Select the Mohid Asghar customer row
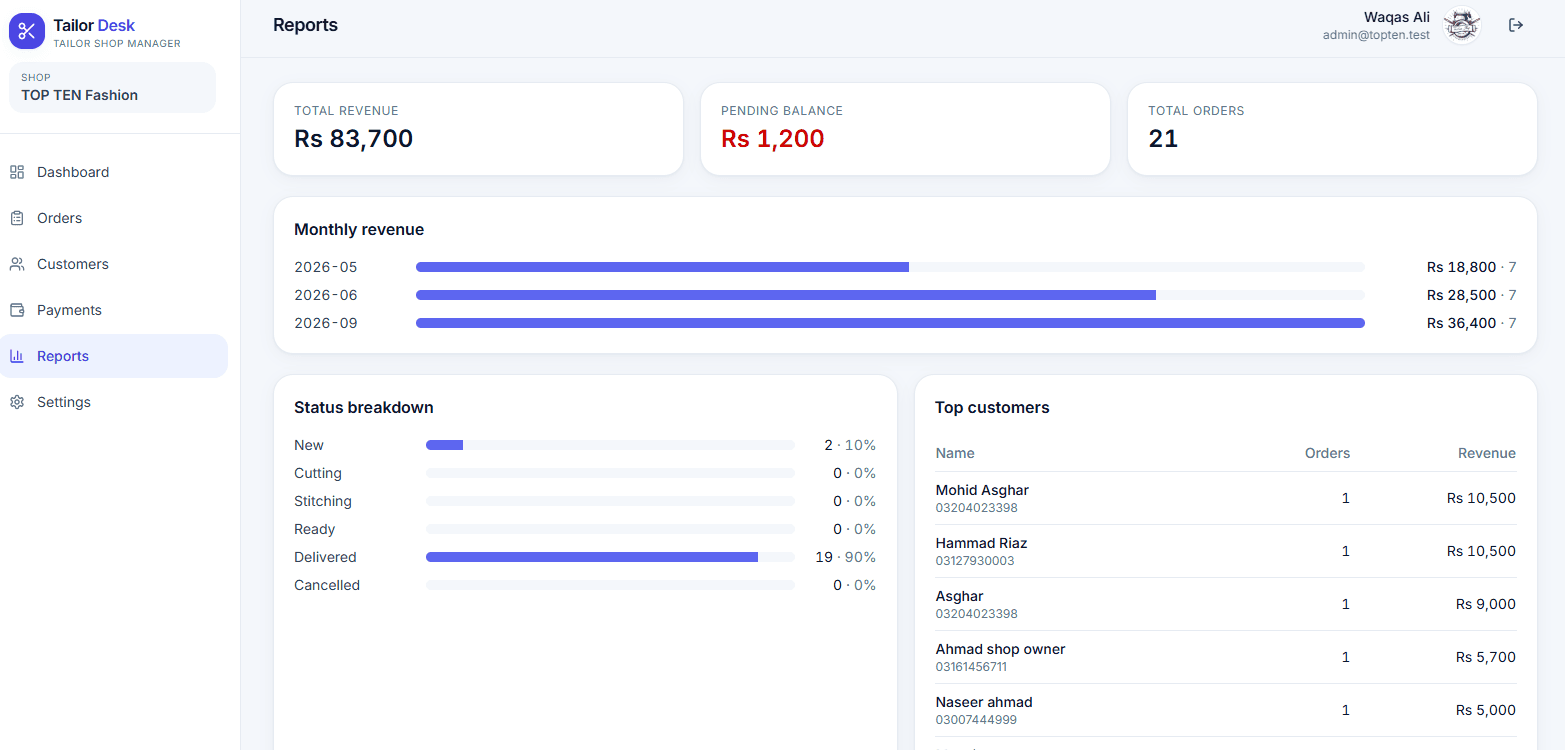Screen dimensions: 1565x750 coord(1225,498)
